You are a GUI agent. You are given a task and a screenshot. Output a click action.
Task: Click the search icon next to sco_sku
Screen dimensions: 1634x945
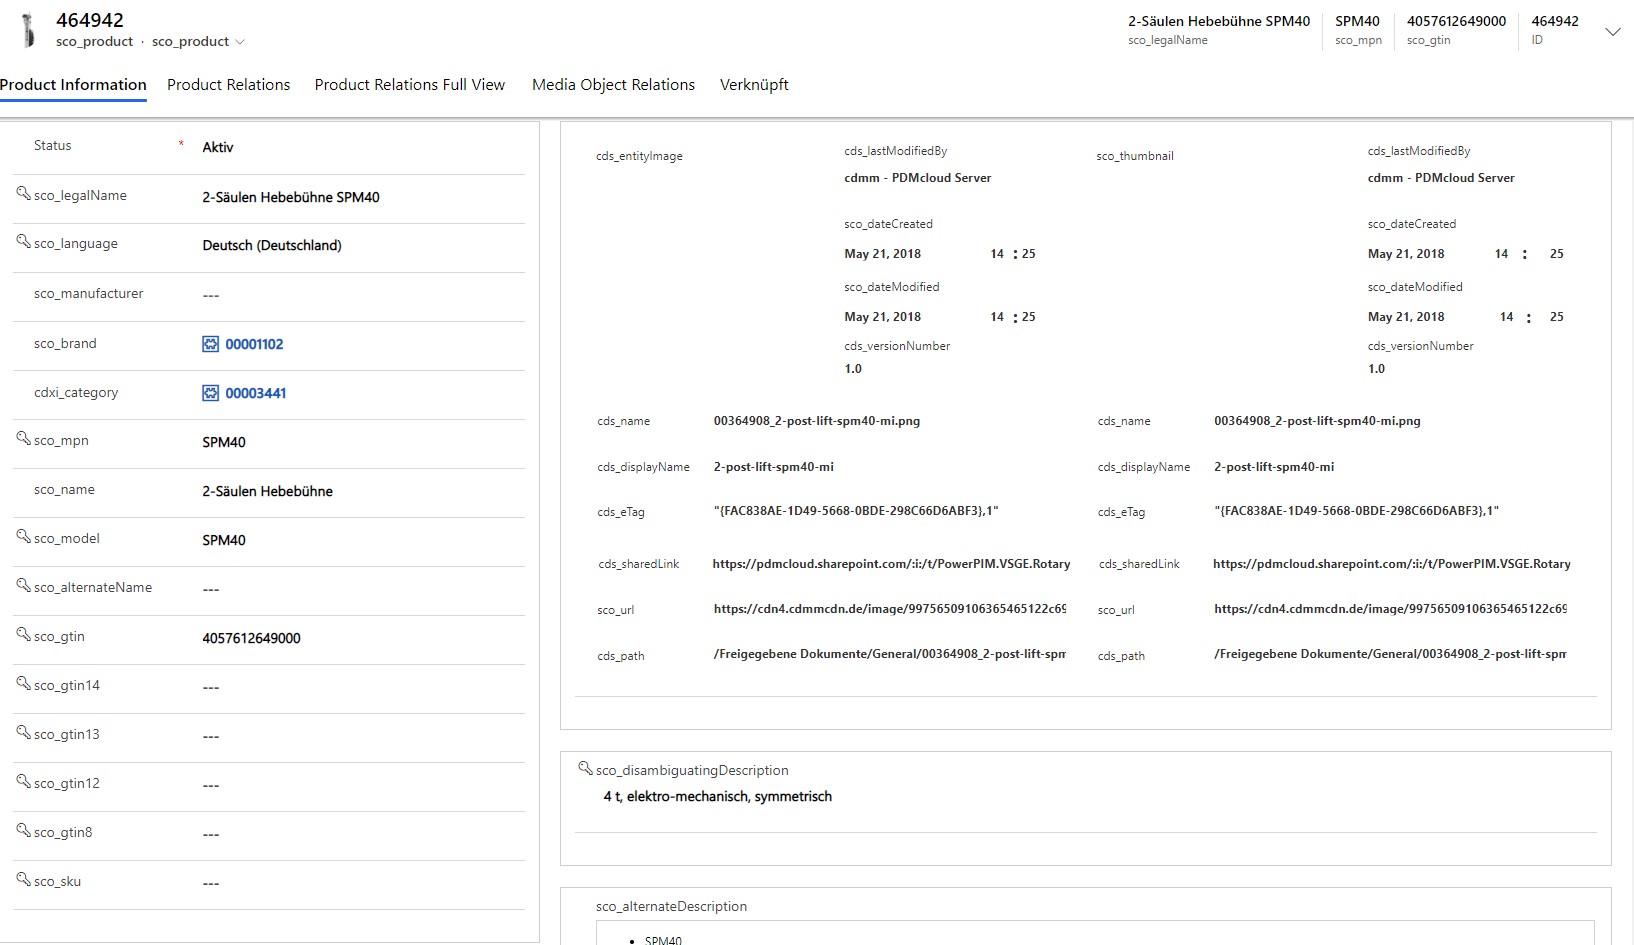tap(23, 880)
